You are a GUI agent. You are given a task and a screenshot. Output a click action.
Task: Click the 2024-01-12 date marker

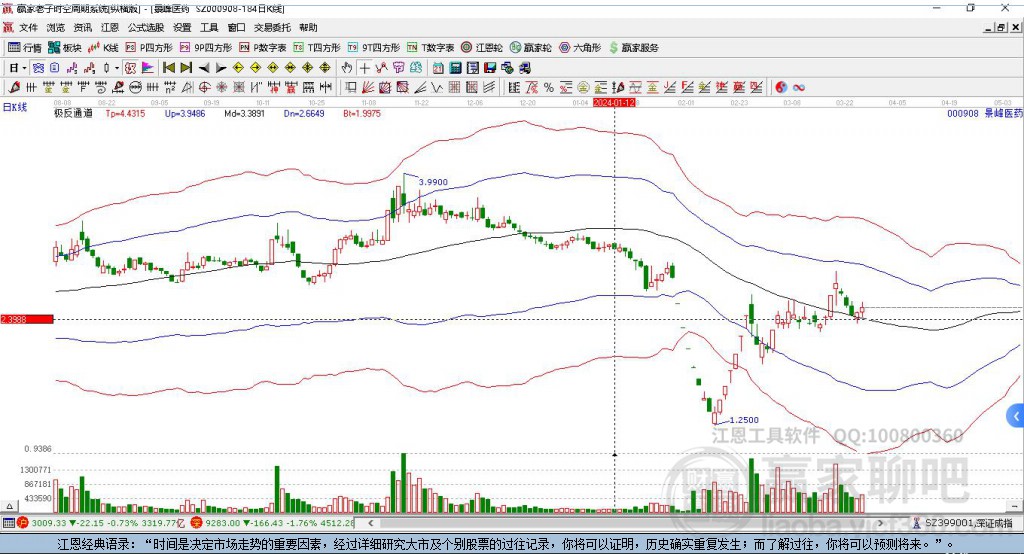[614, 103]
